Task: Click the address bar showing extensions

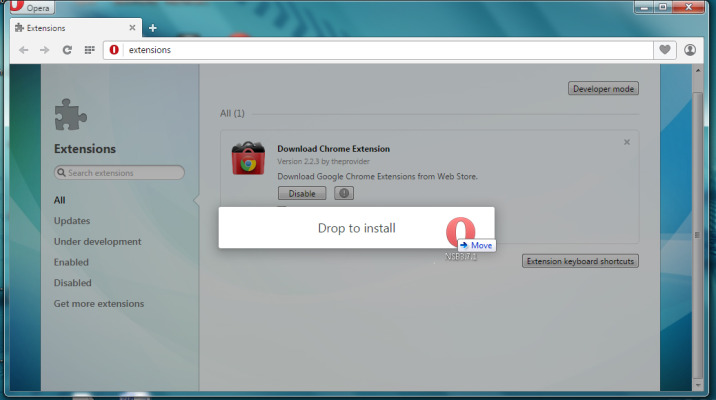Action: point(380,49)
